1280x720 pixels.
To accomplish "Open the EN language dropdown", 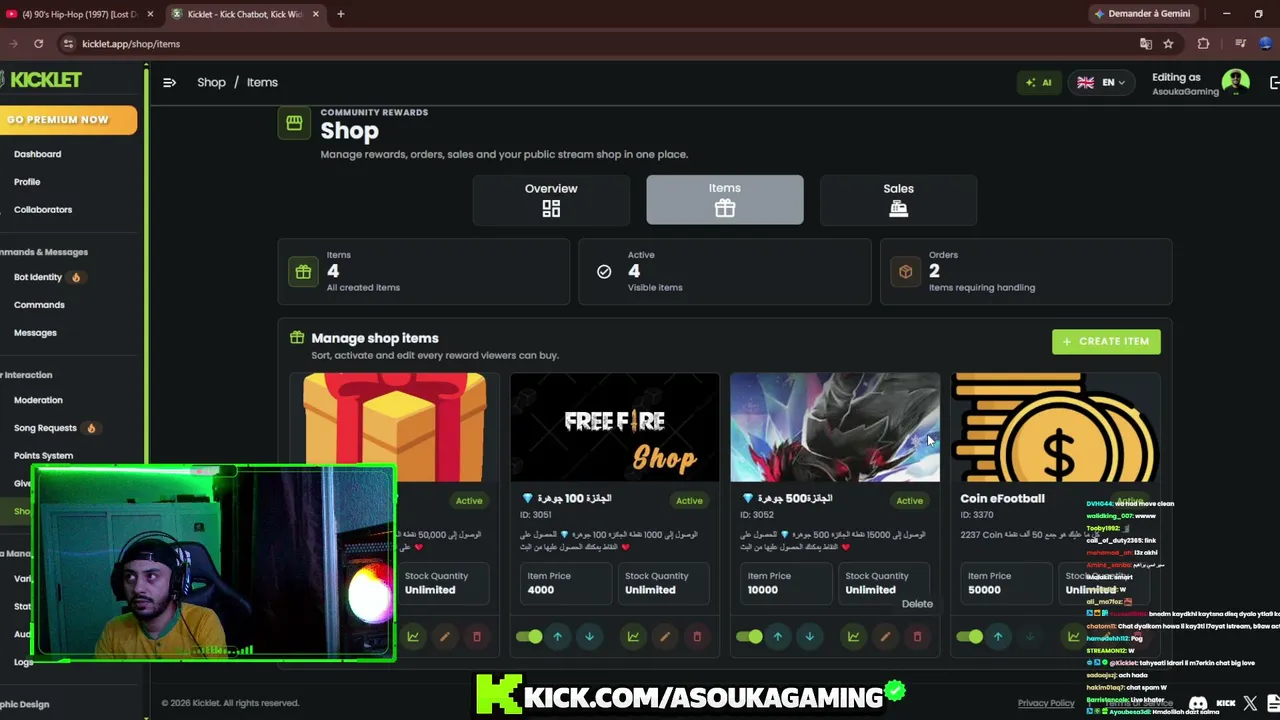I will pyautogui.click(x=1100, y=82).
